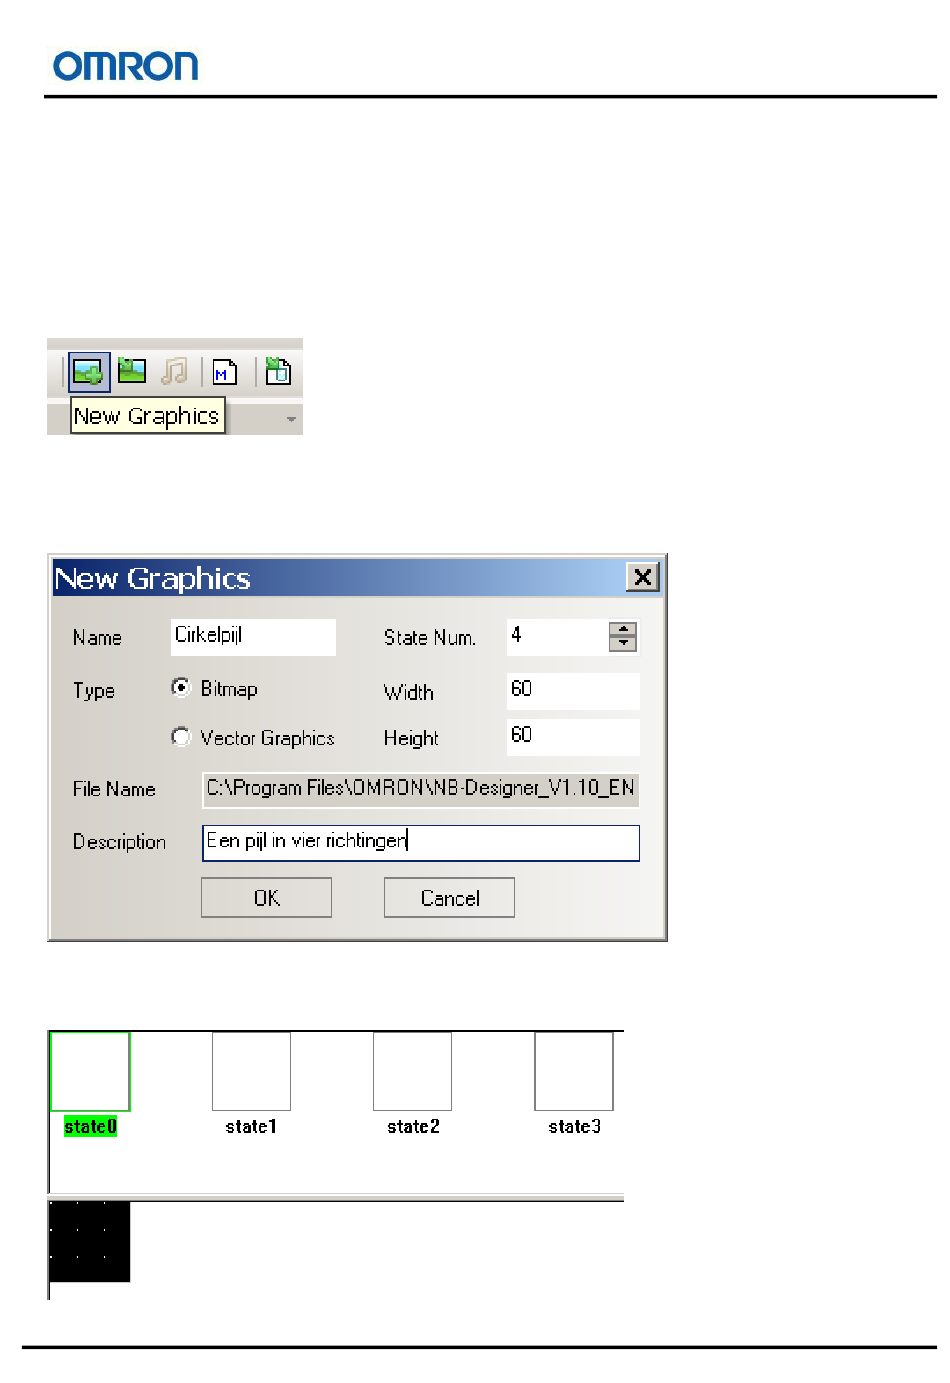Decrease State Num. with the down arrow

pos(623,644)
